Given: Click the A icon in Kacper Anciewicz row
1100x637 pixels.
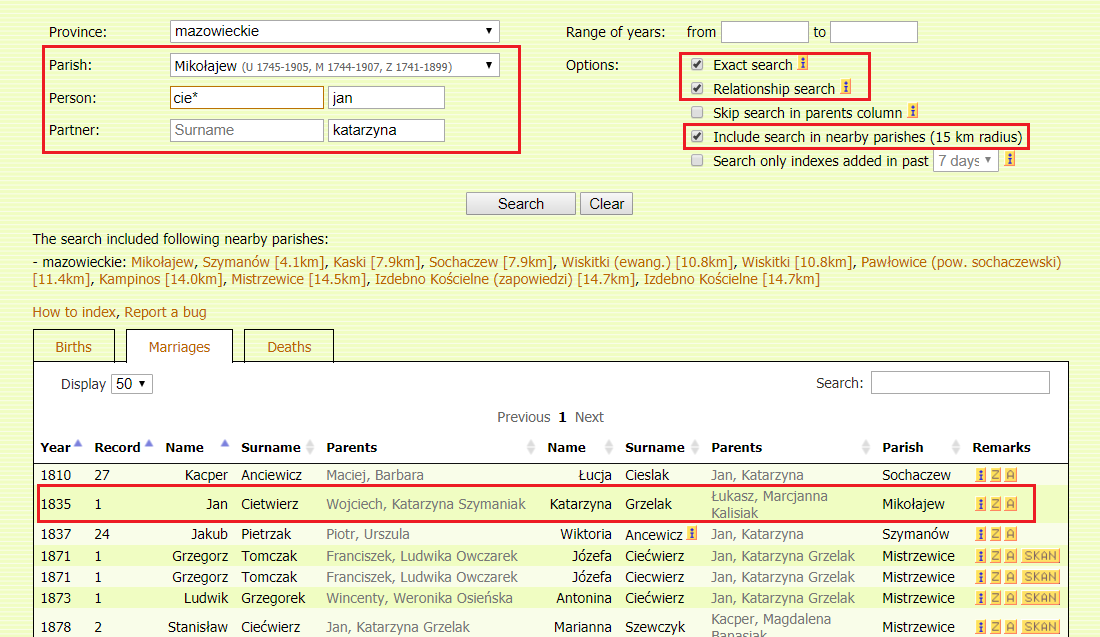Looking at the screenshot, I should pos(1011,475).
